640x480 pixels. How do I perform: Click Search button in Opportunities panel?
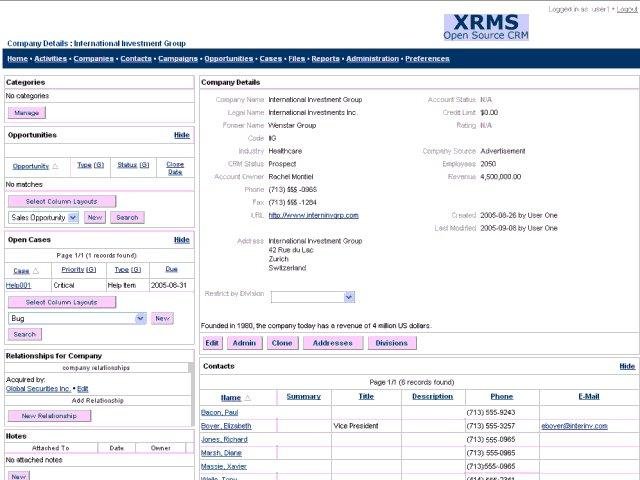127,218
